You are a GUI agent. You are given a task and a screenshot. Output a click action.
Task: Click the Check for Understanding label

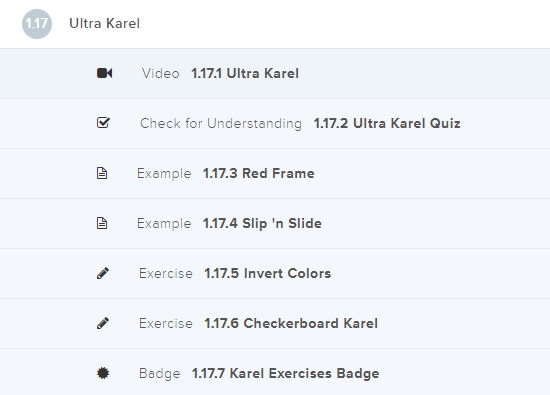221,123
